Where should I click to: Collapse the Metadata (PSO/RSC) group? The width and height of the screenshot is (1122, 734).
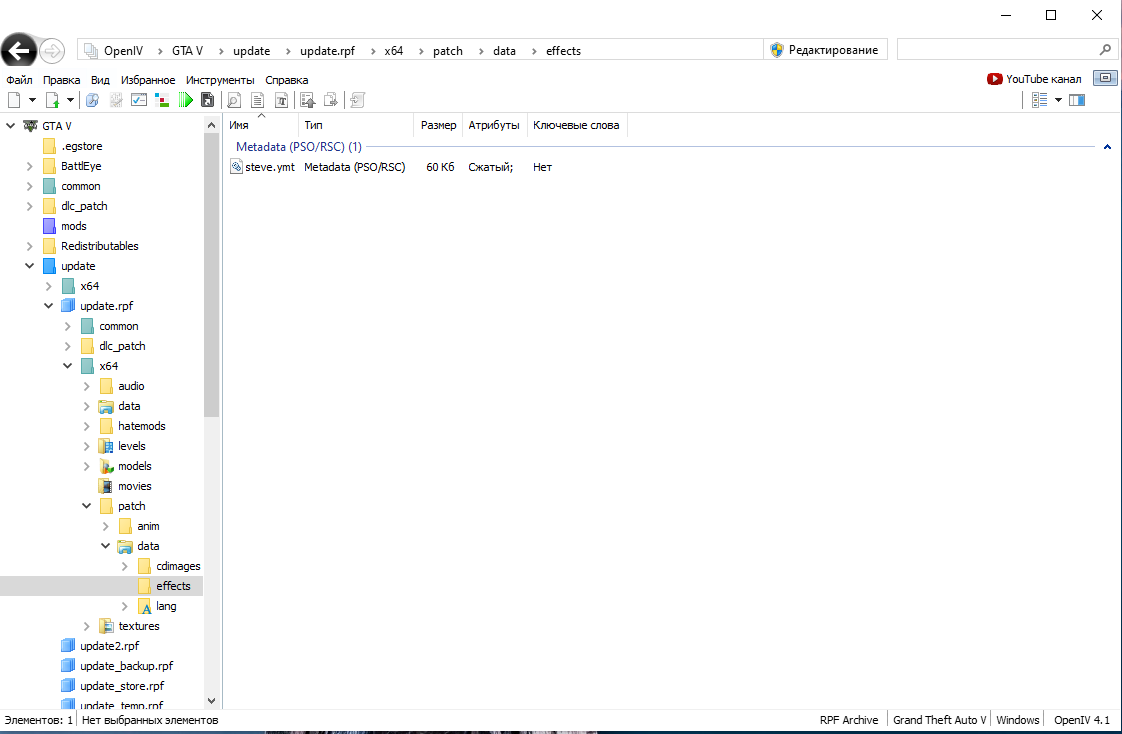(1107, 147)
